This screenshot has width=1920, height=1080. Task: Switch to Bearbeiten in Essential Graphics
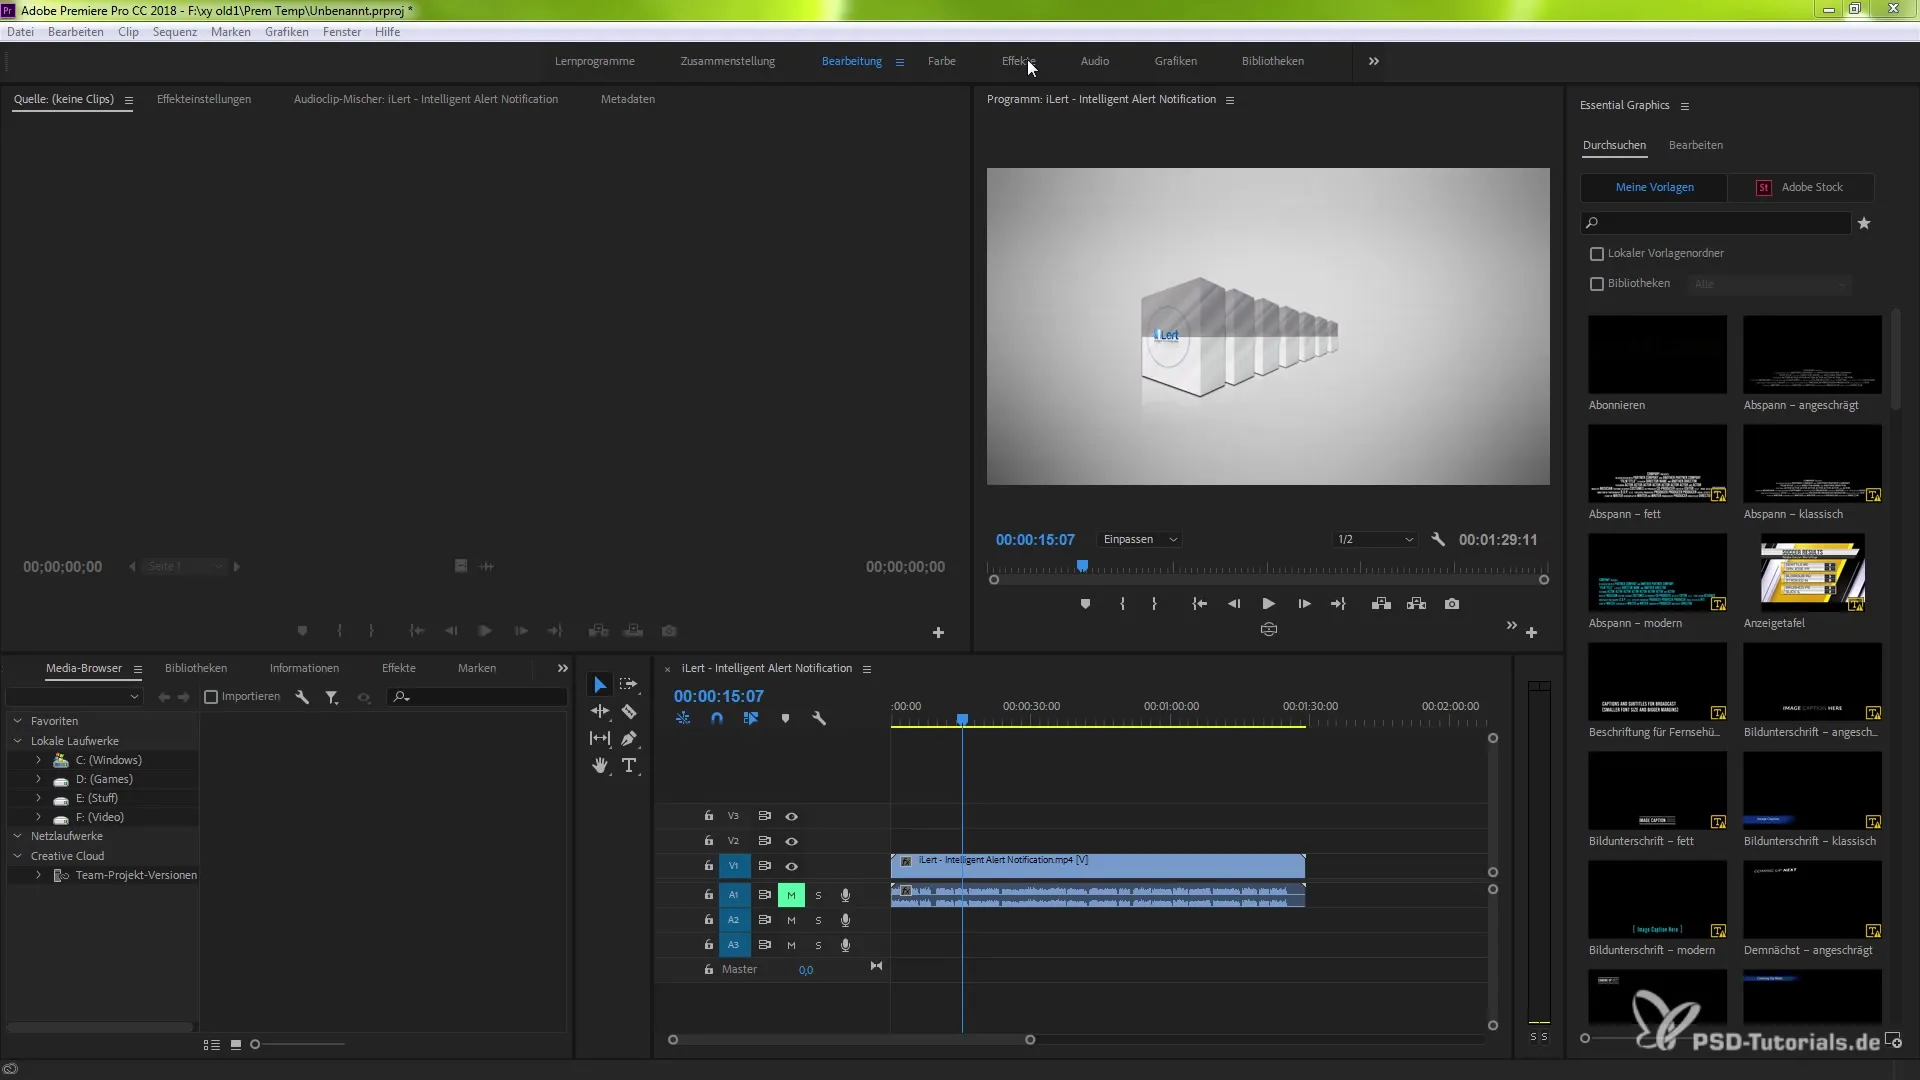(1695, 145)
